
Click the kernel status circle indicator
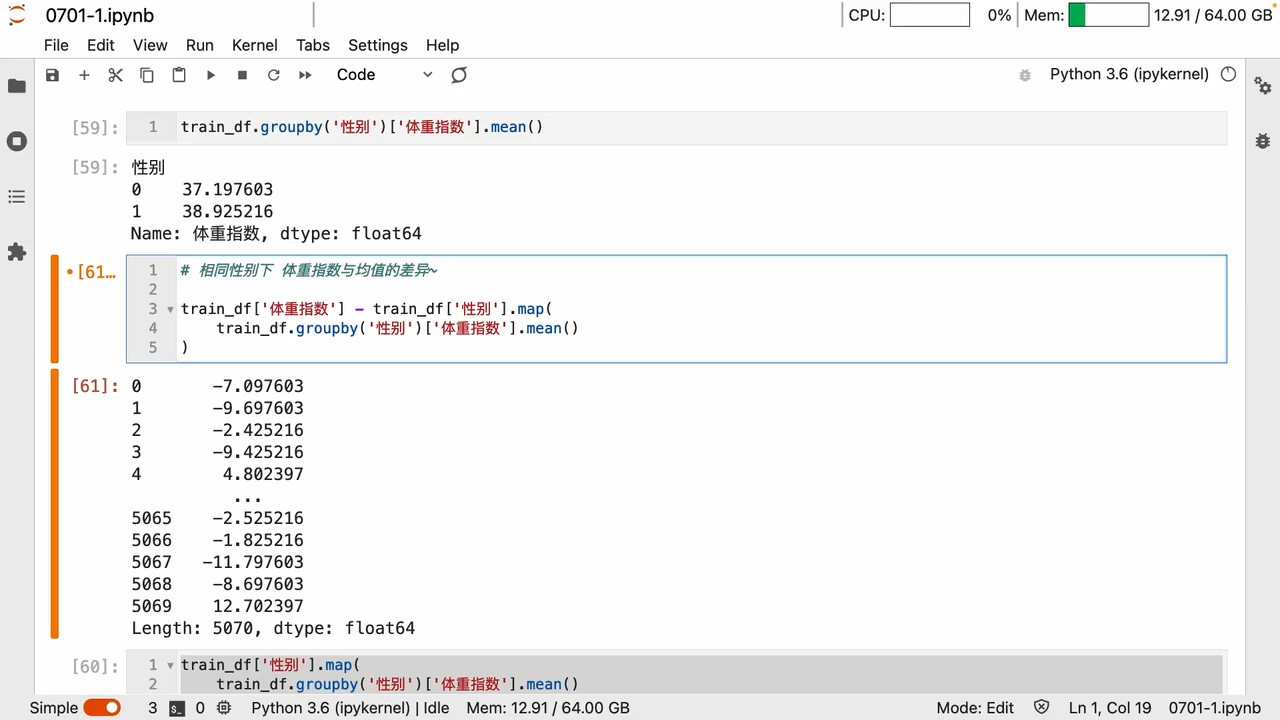[1229, 74]
